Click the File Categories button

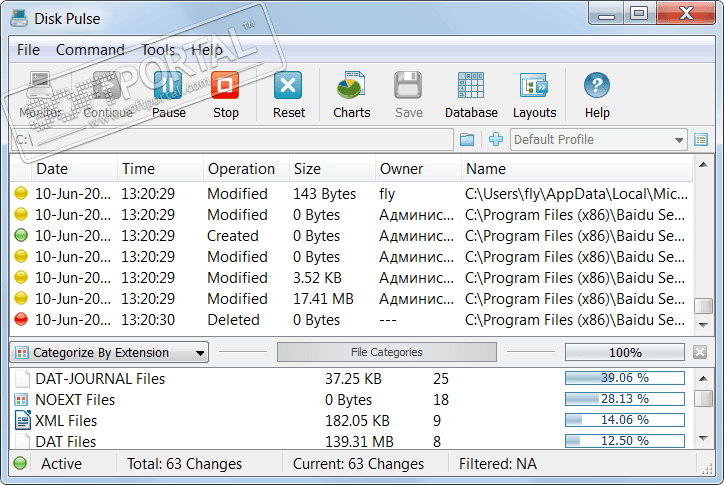[386, 352]
